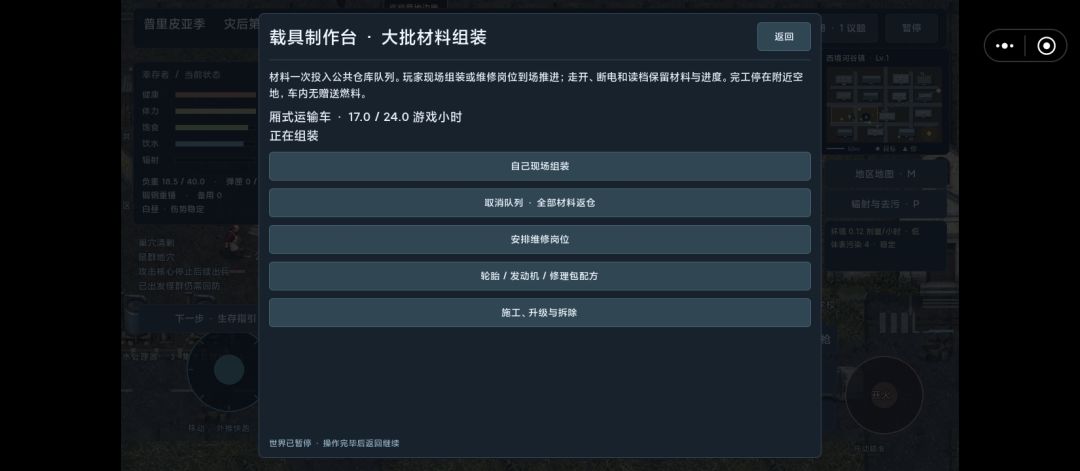1080x471 pixels.
Task: Click the 厢式运输车 progress text
Action: click(366, 117)
